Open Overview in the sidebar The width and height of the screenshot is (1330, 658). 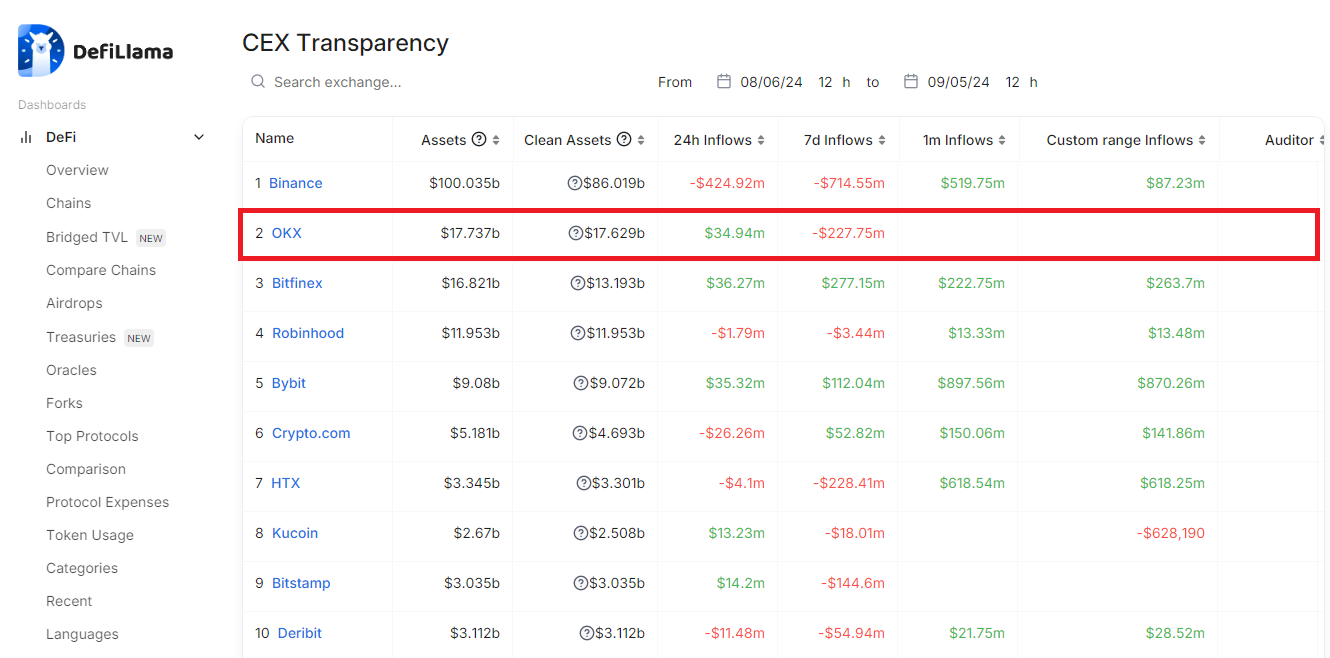77,170
